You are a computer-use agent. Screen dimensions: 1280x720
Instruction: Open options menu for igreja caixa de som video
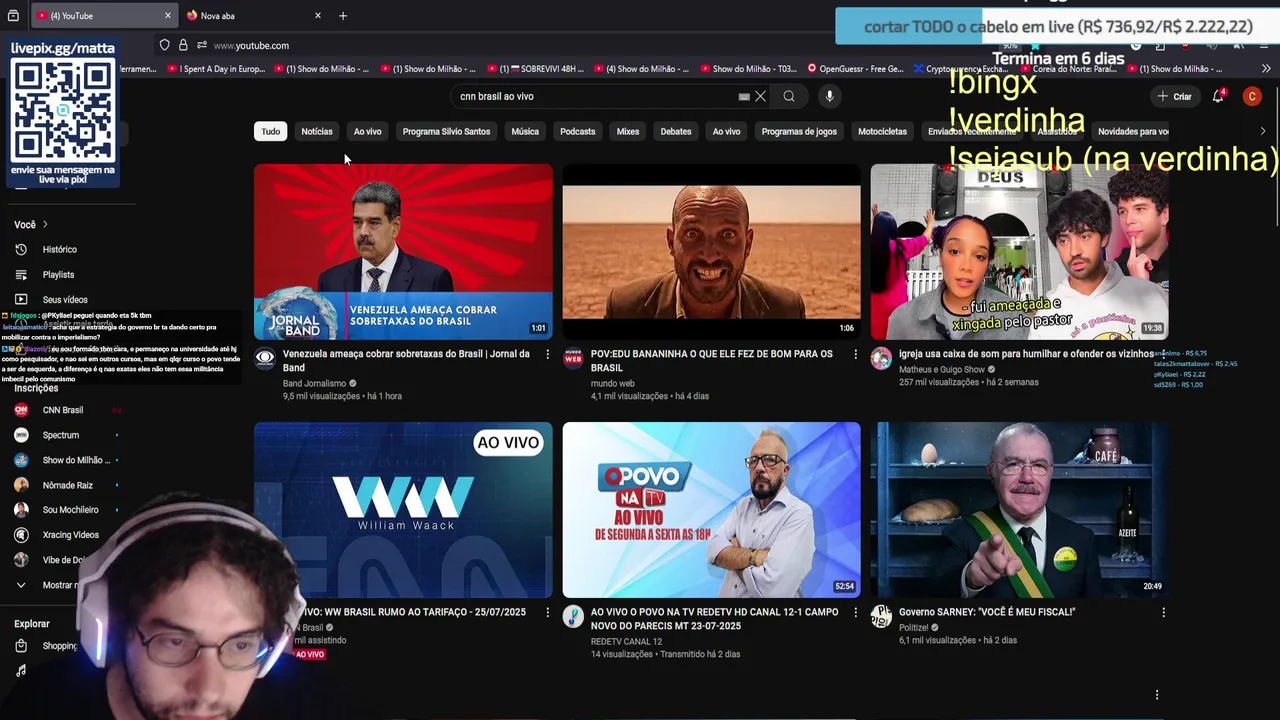(x=1163, y=354)
